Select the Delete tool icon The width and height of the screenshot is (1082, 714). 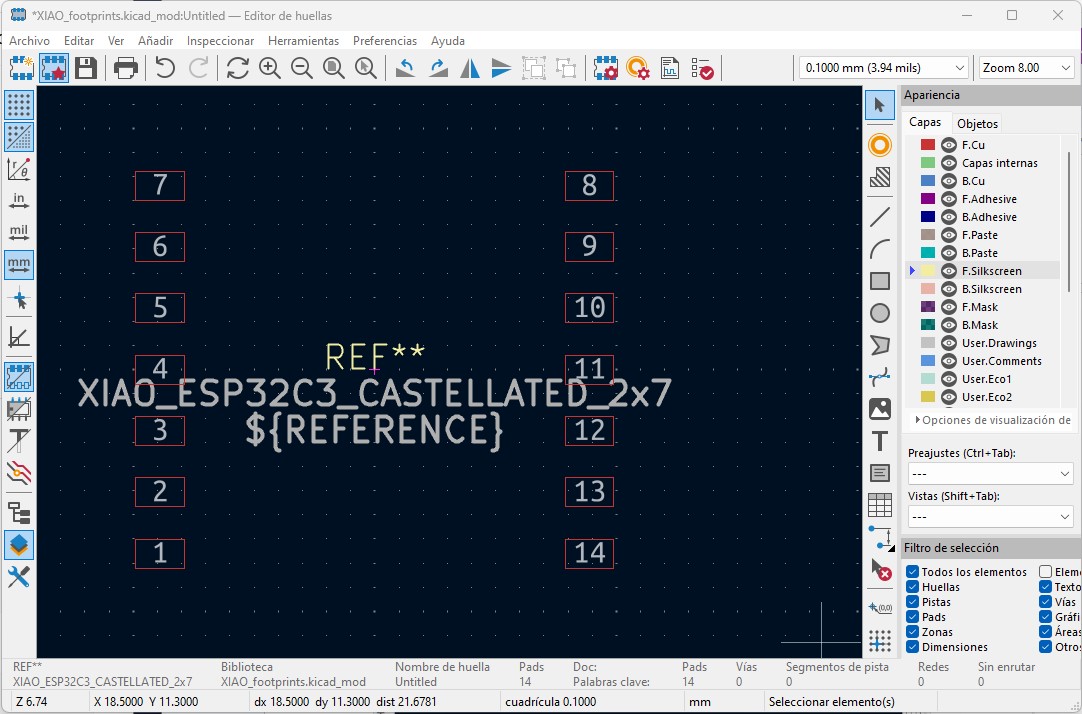click(880, 570)
